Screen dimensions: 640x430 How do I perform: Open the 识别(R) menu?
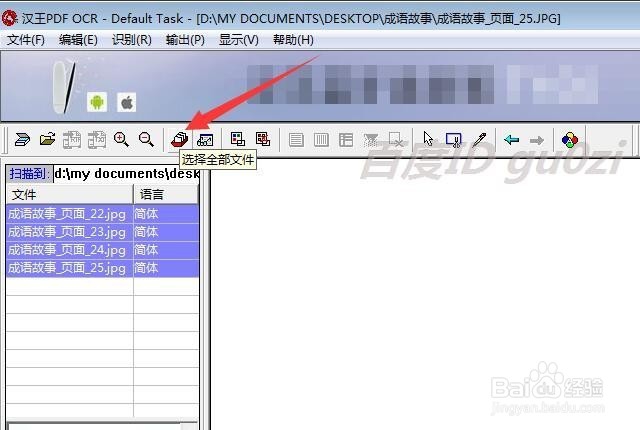click(132, 40)
